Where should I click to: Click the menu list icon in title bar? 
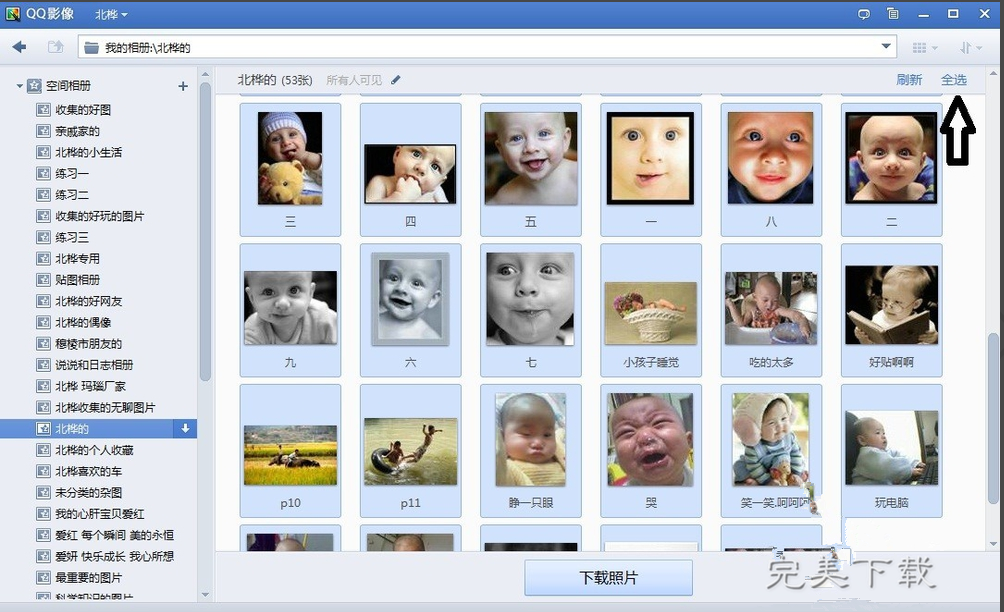click(x=893, y=14)
